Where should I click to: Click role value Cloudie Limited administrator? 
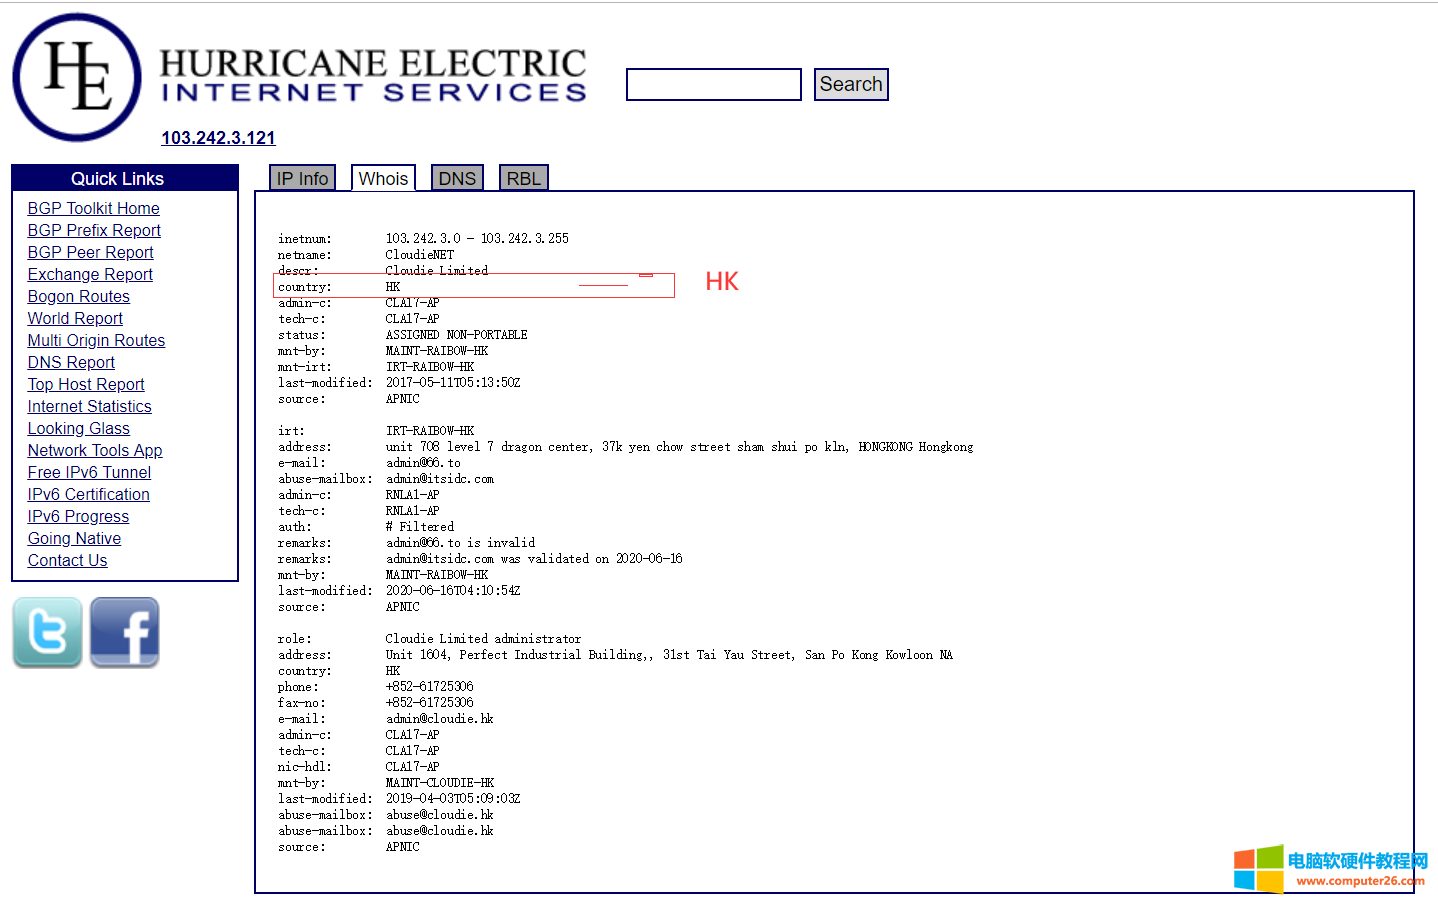pos(483,639)
